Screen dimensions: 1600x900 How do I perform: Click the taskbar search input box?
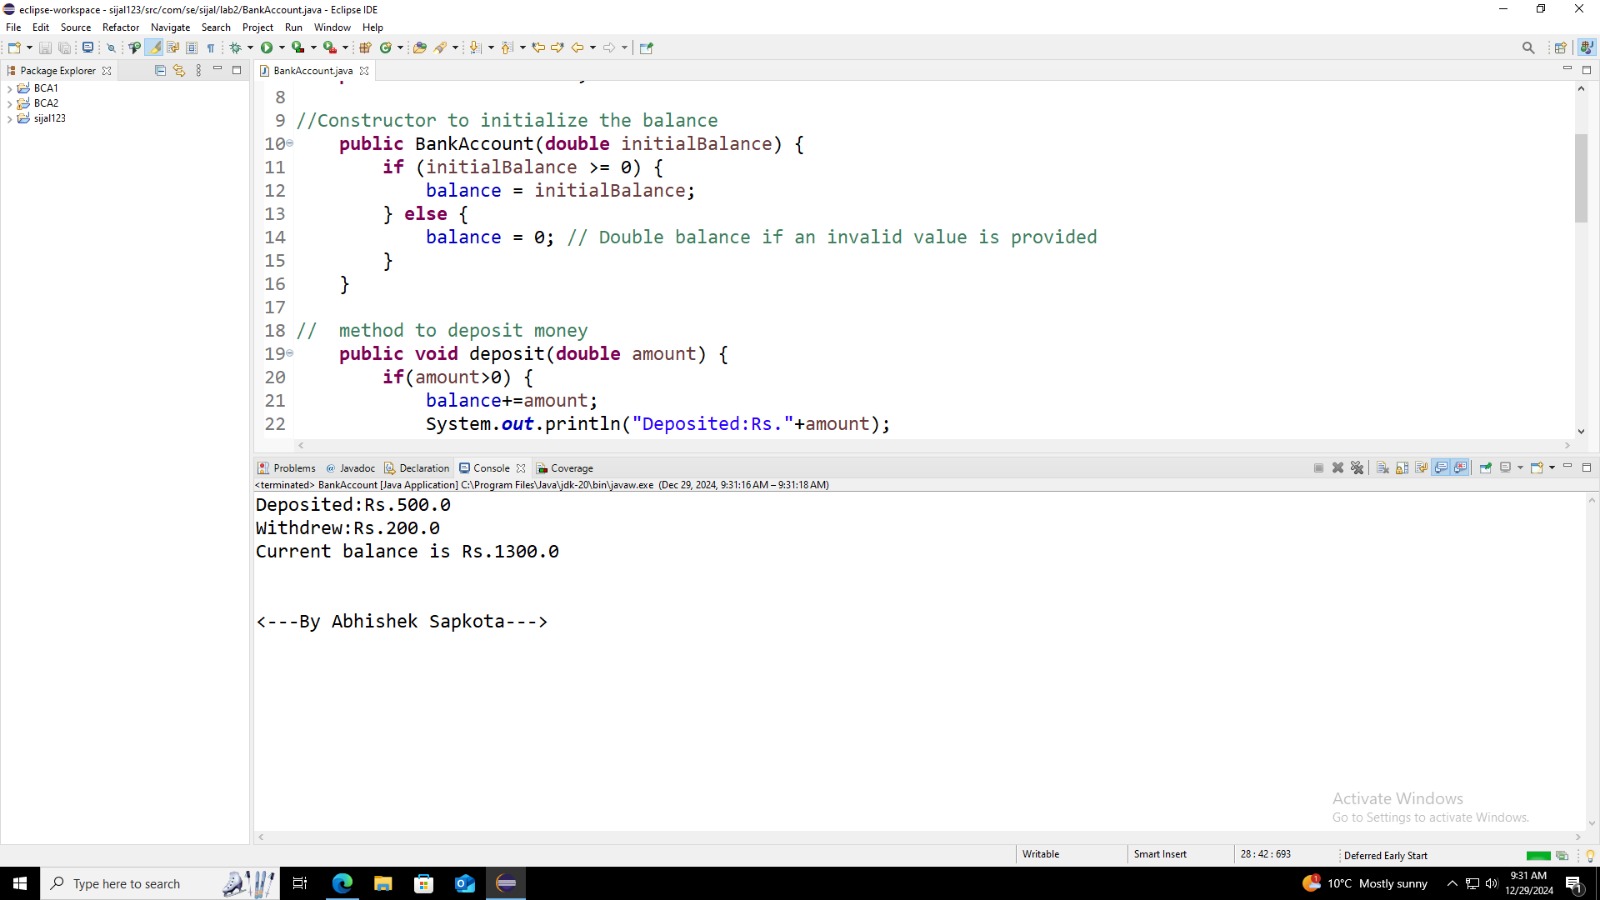tap(160, 883)
